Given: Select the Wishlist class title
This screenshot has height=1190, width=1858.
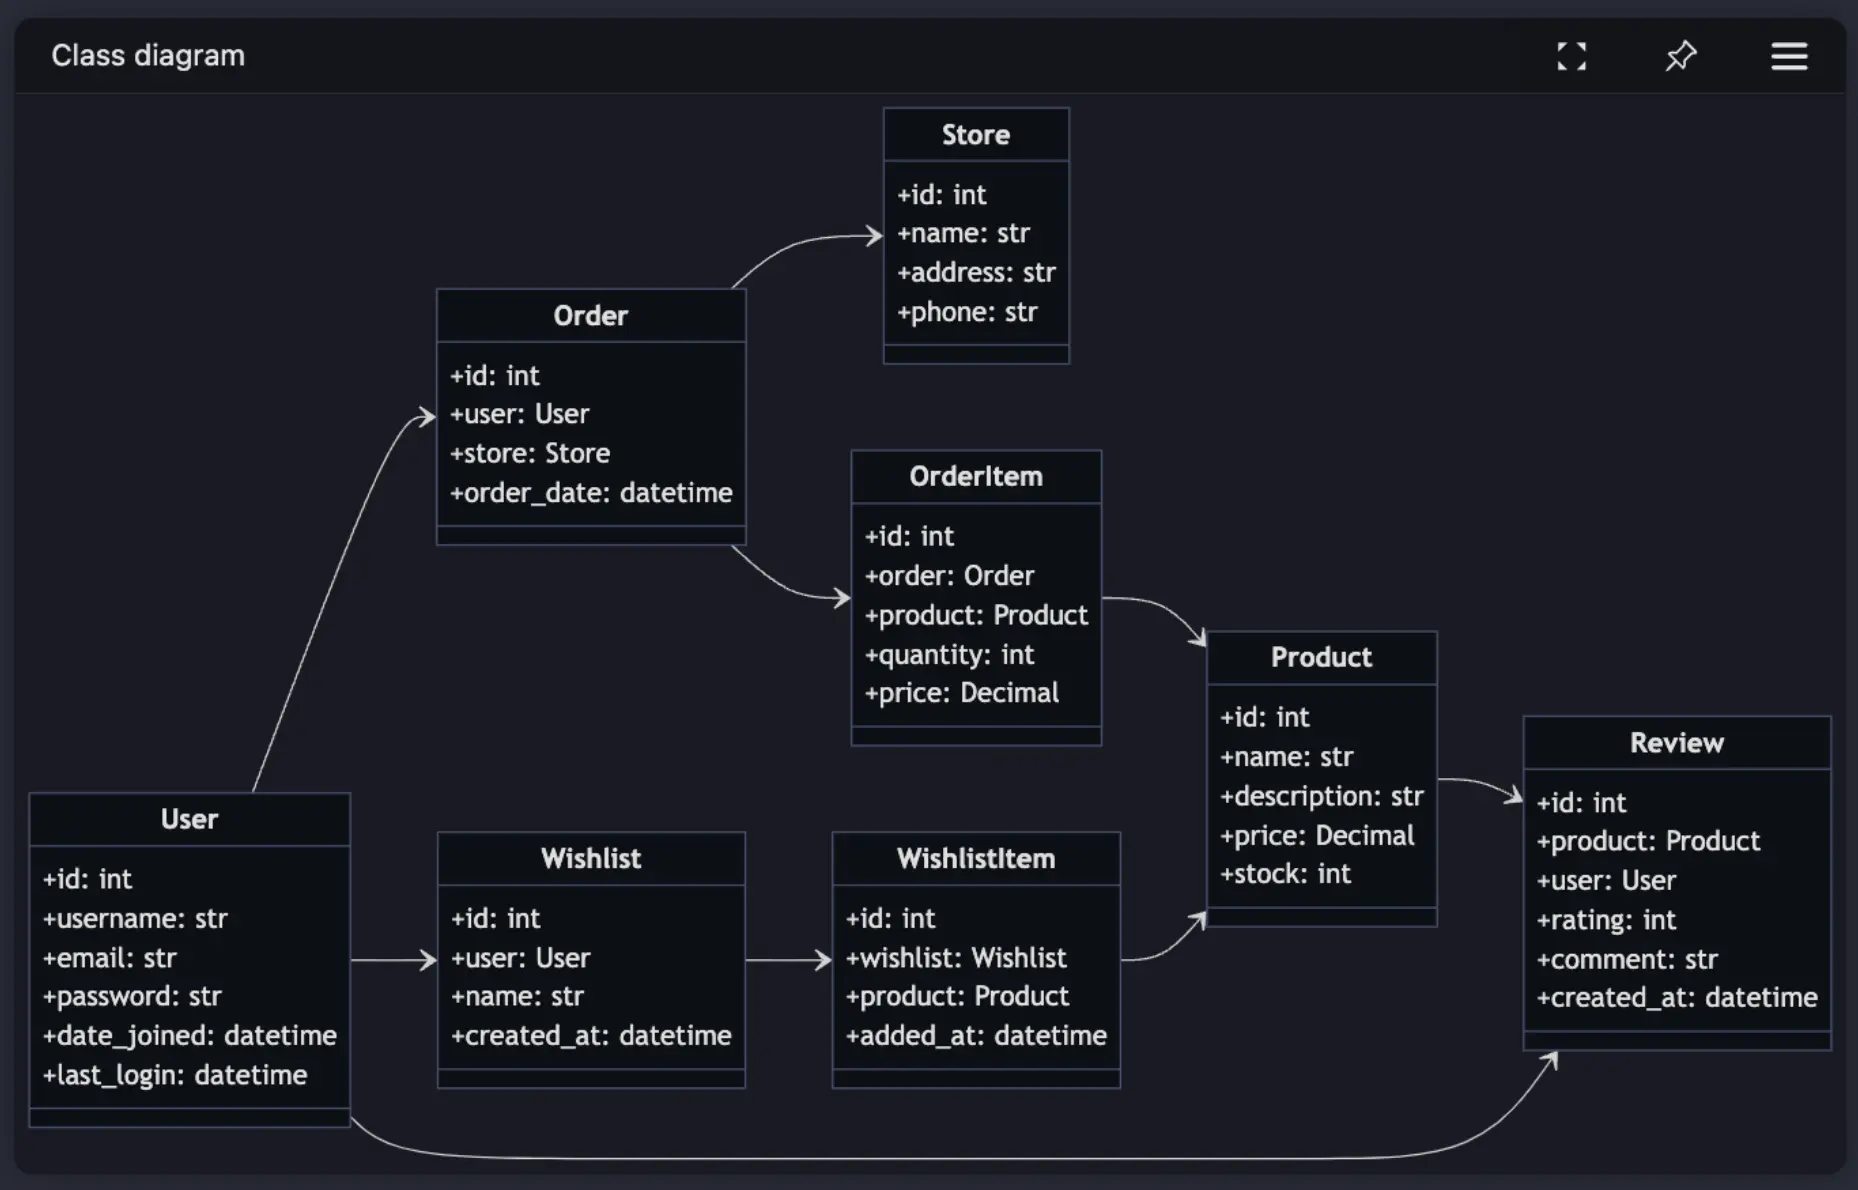Looking at the screenshot, I should click(591, 859).
